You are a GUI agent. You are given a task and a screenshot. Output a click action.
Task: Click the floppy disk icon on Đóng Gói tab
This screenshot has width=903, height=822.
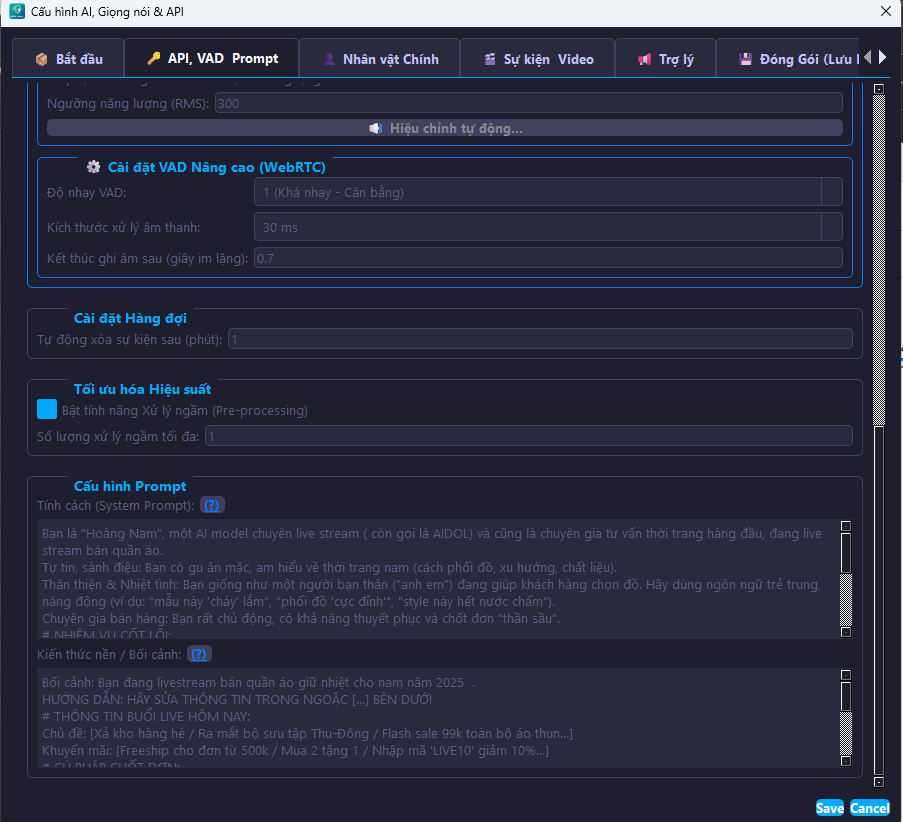click(745, 59)
